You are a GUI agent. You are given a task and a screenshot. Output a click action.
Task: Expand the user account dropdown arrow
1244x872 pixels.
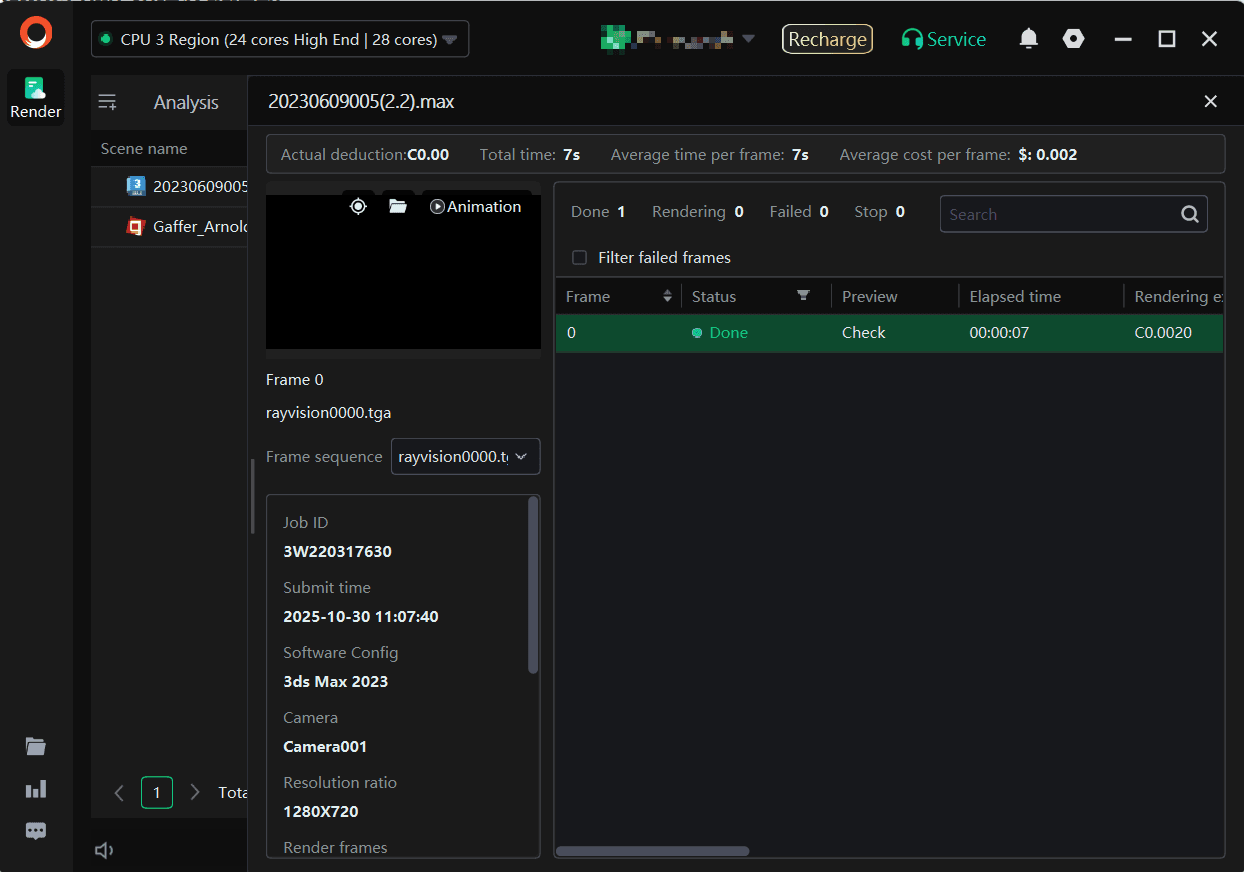point(748,39)
